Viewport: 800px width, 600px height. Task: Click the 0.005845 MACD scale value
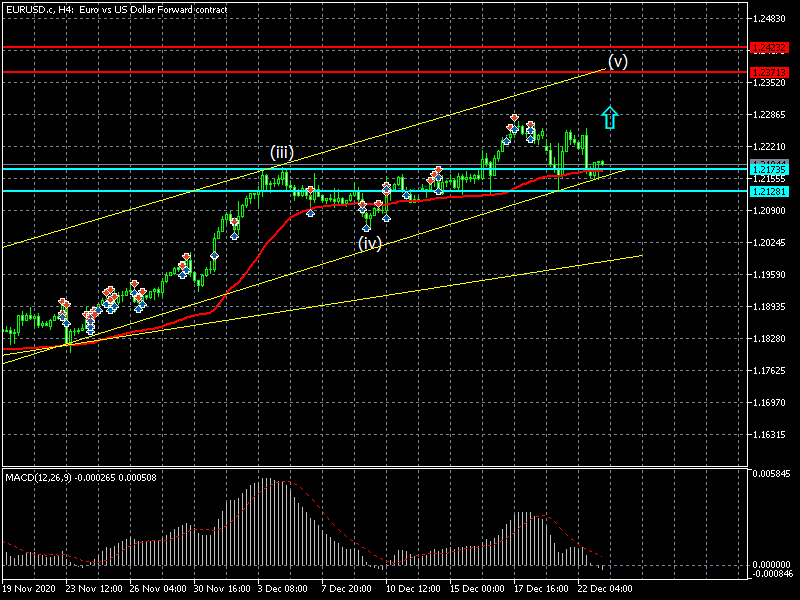coord(772,473)
